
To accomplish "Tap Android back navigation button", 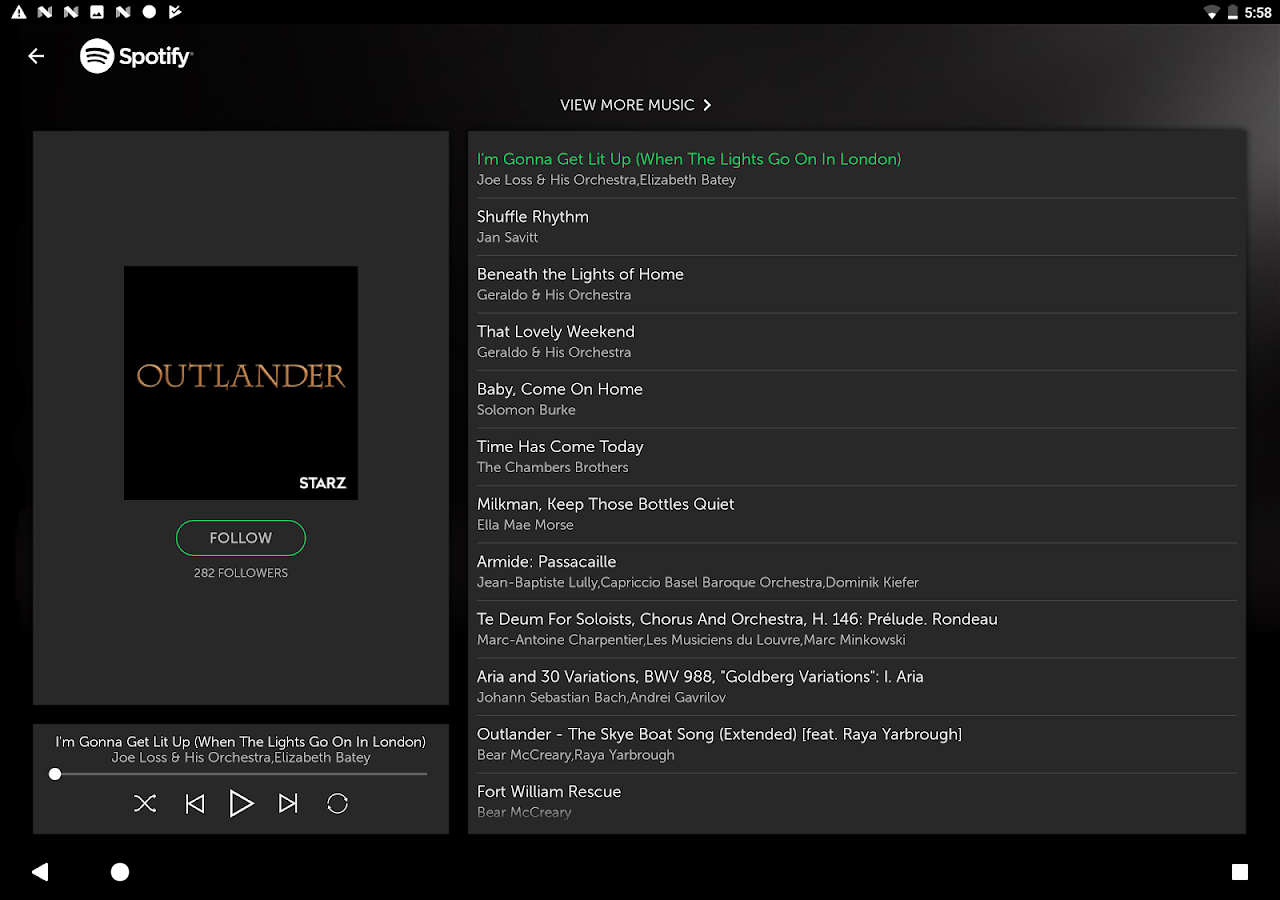I will (40, 872).
